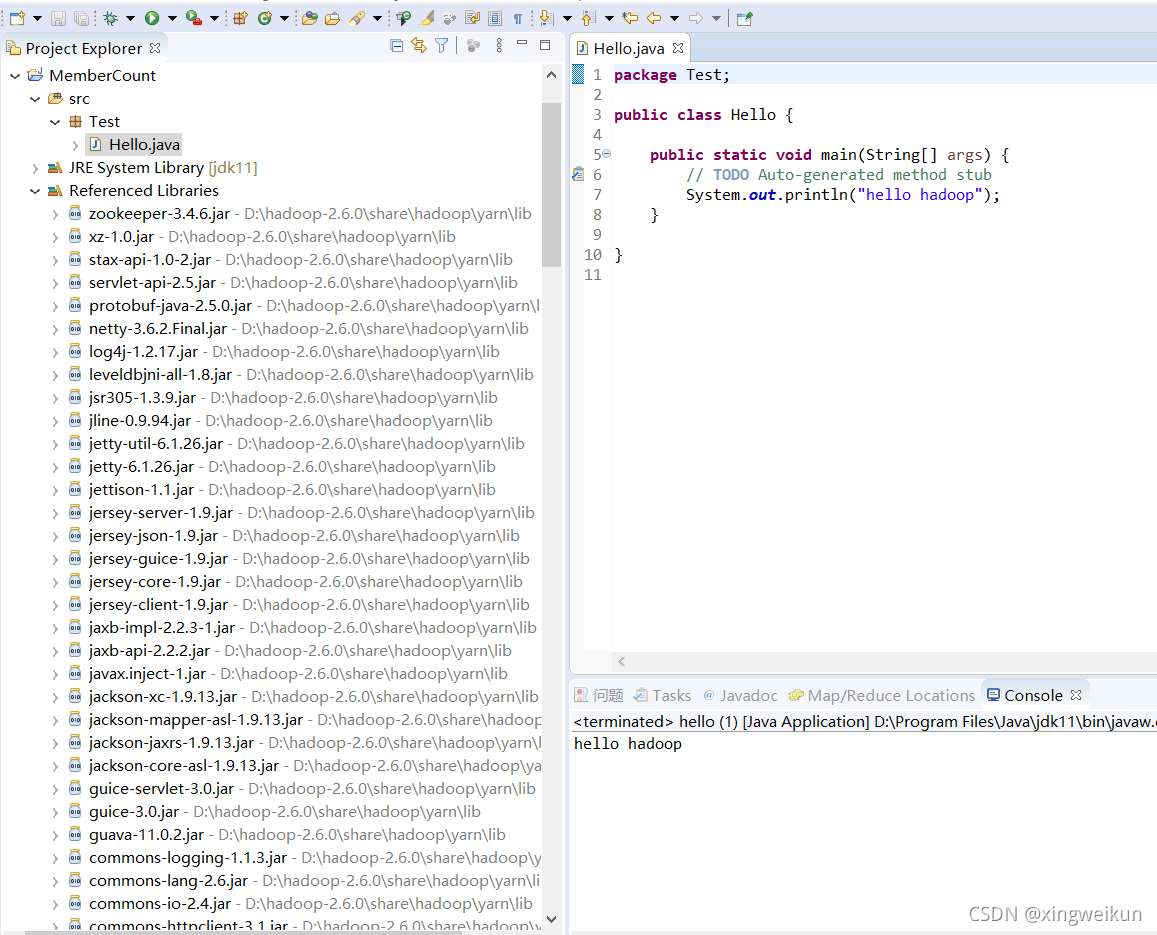Select Hello.java in Project Explorer
Viewport: 1157px width, 935px height.
coord(134,145)
